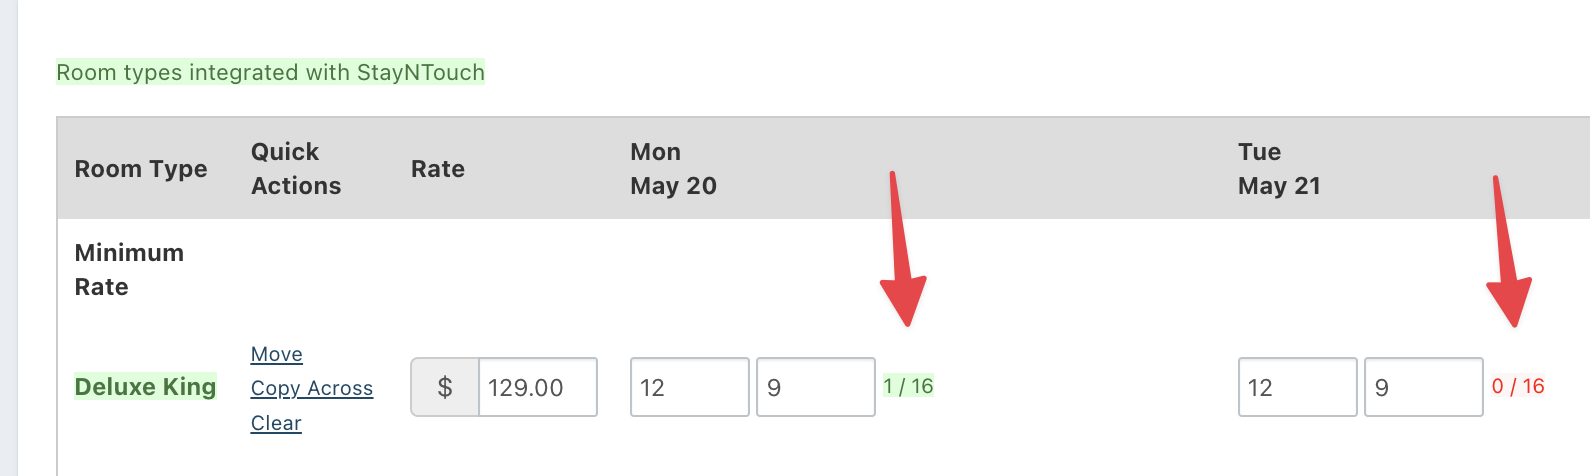Click the Copy Across link
The height and width of the screenshot is (476, 1590).
pyautogui.click(x=311, y=388)
